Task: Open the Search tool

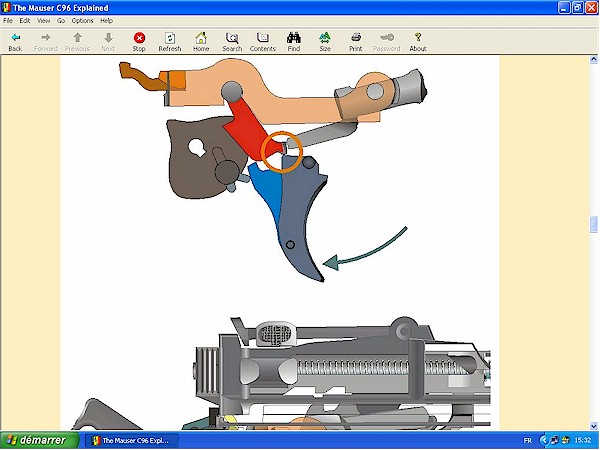Action: [232, 42]
